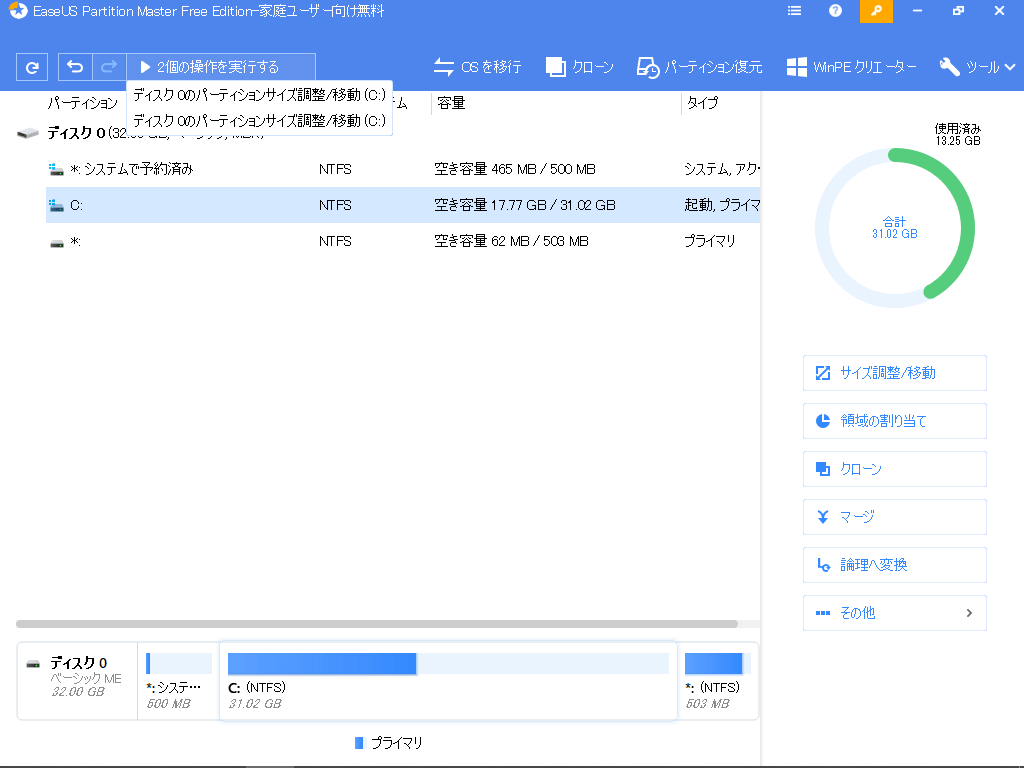The image size is (1024, 768).
Task: Click the refresh icon in toolbar
Action: click(x=31, y=67)
